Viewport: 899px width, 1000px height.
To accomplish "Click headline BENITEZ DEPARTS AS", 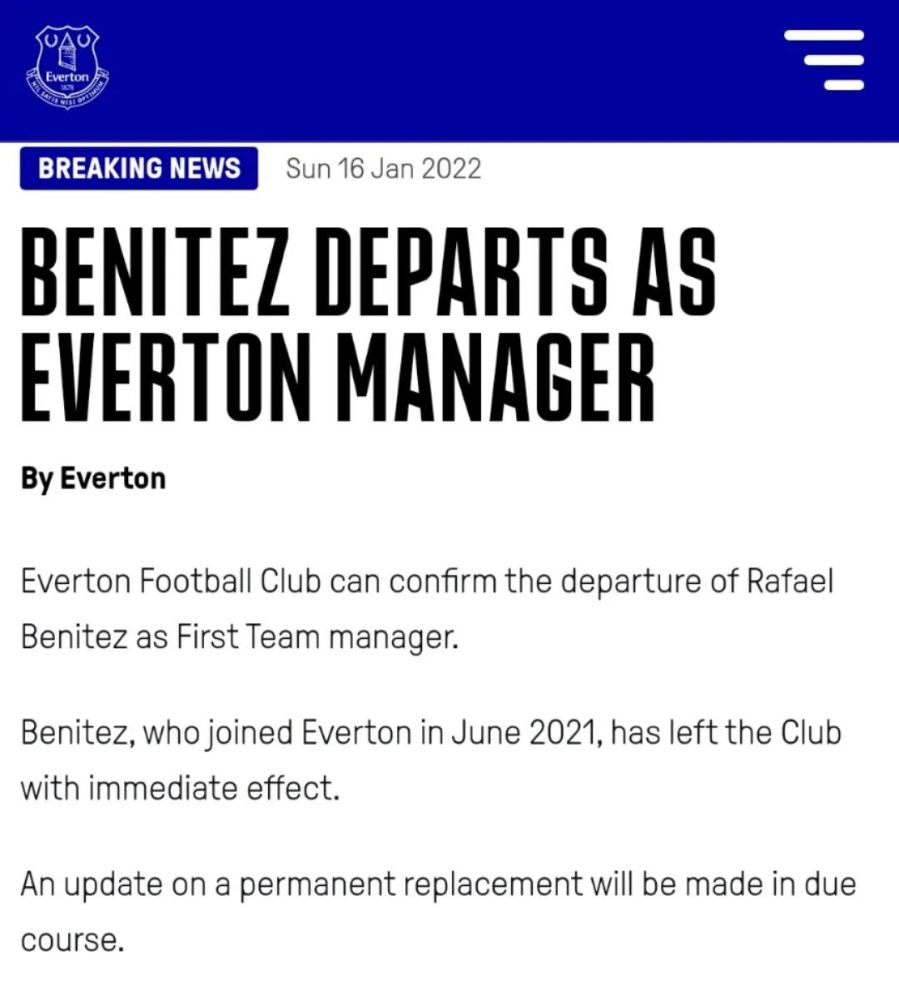I will [x=369, y=272].
